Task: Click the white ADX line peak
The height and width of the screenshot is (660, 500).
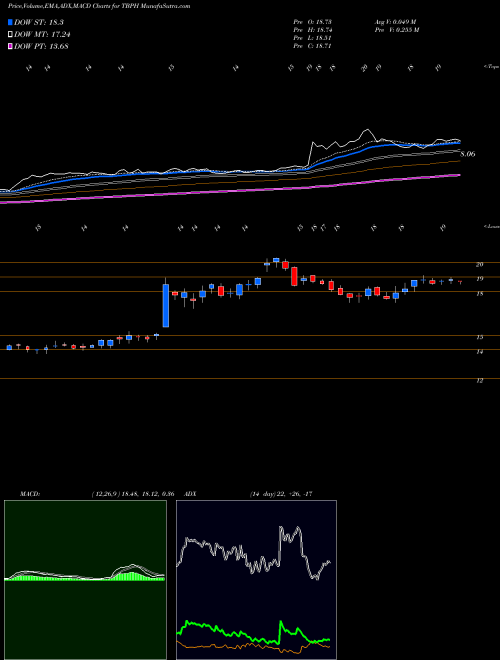Action: [x=281, y=527]
